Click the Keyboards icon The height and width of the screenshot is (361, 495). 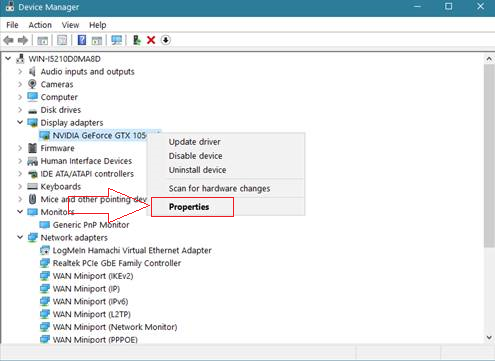(32, 186)
